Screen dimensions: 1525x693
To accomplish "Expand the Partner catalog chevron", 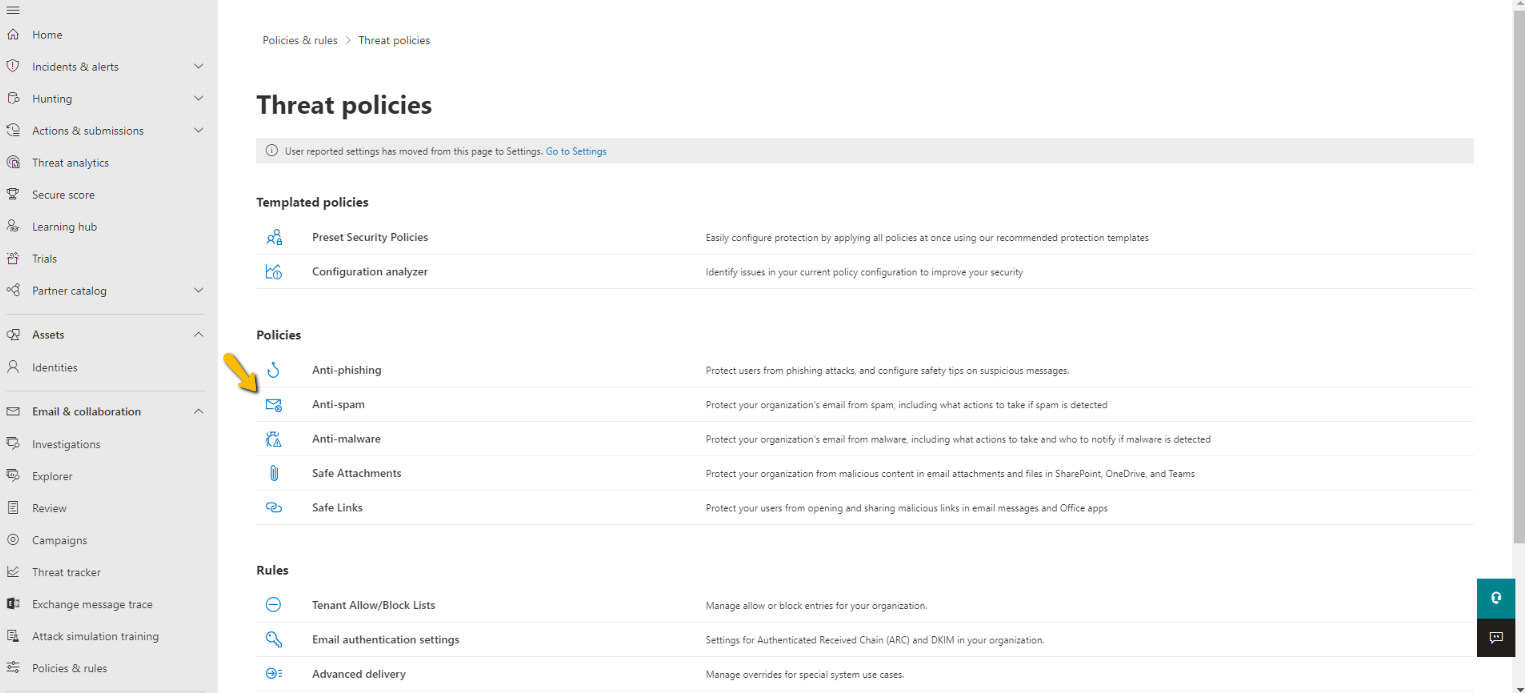I will point(198,290).
